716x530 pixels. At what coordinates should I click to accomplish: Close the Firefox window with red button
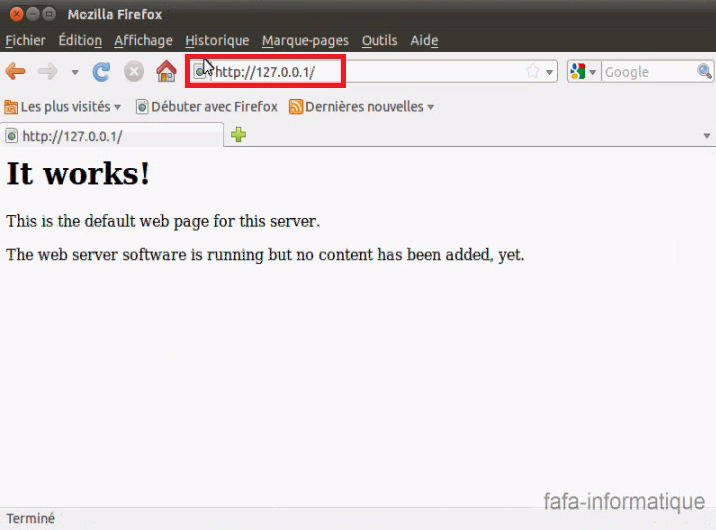pos(16,15)
